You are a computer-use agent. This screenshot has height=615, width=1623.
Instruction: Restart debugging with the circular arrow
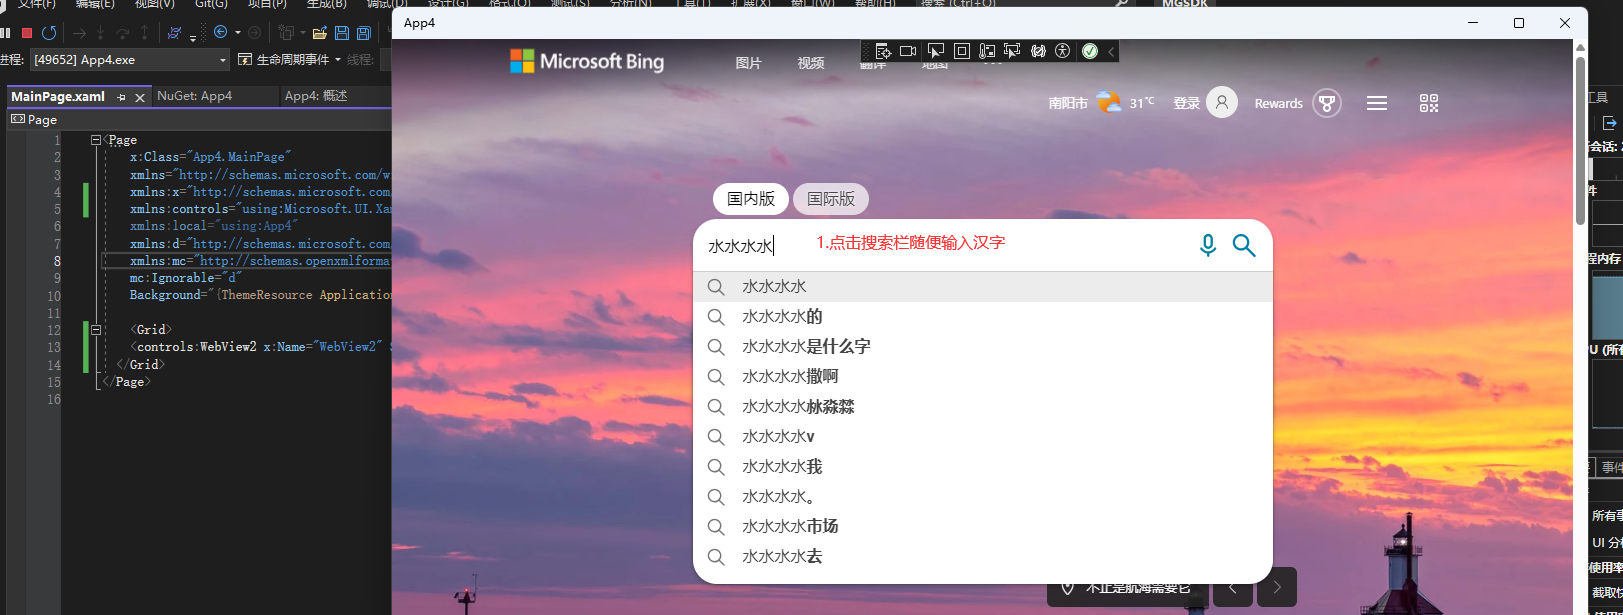pos(49,33)
